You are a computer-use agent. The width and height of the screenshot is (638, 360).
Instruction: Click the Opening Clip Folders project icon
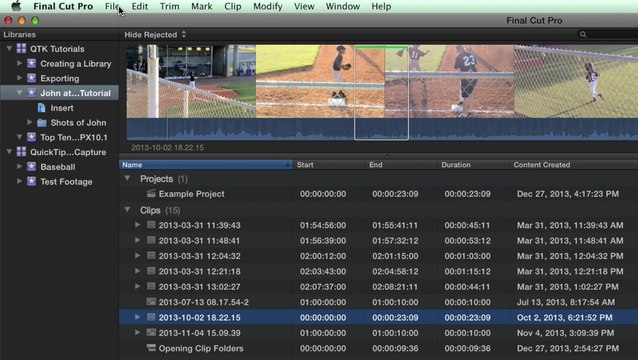[151, 348]
